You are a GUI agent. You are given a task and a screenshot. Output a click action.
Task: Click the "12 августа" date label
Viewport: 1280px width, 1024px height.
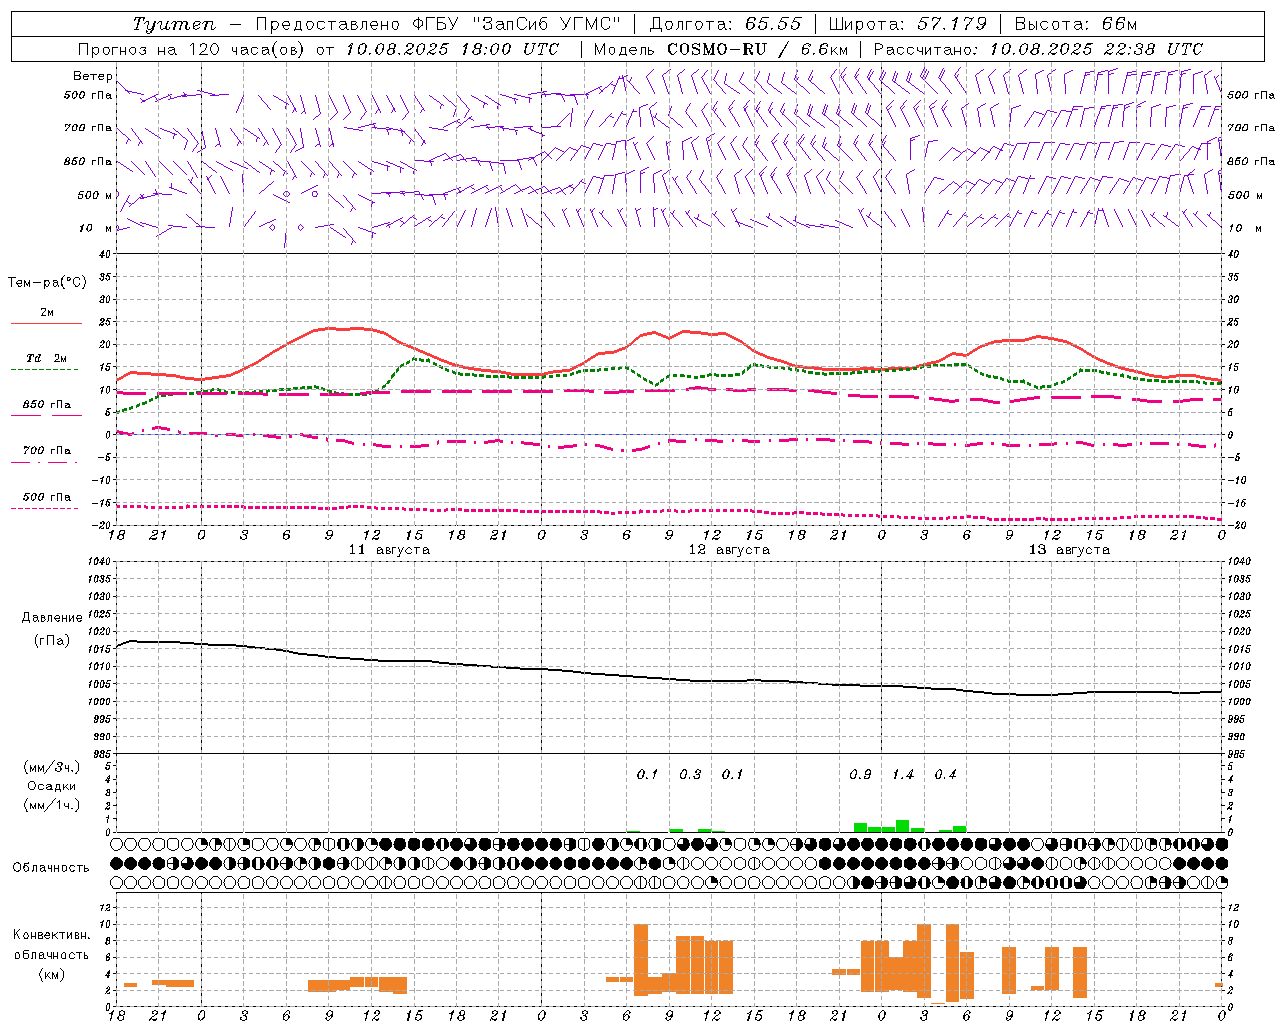(729, 550)
